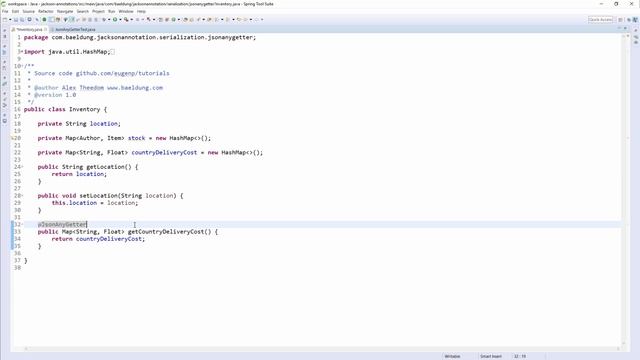The height and width of the screenshot is (360, 640).
Task: Switch to the JsonAnyGetterTest.java tab
Action: 75,29
